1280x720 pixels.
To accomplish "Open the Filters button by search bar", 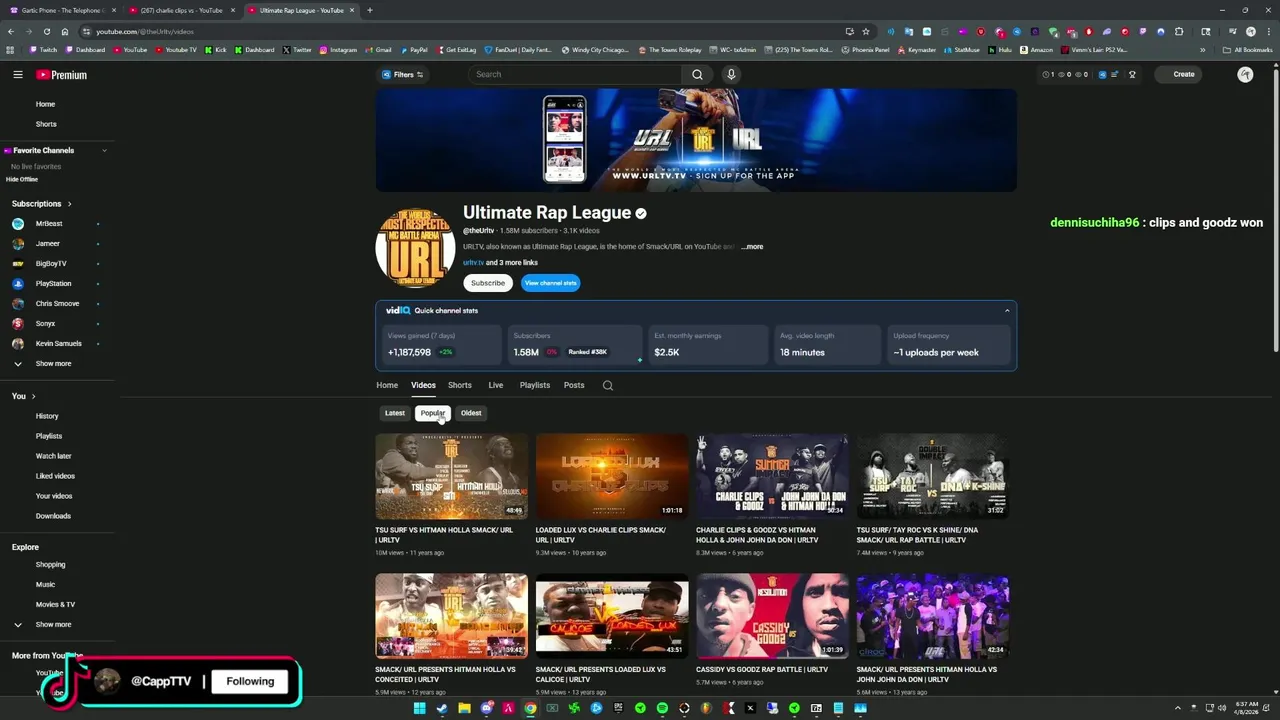I will [x=402, y=74].
